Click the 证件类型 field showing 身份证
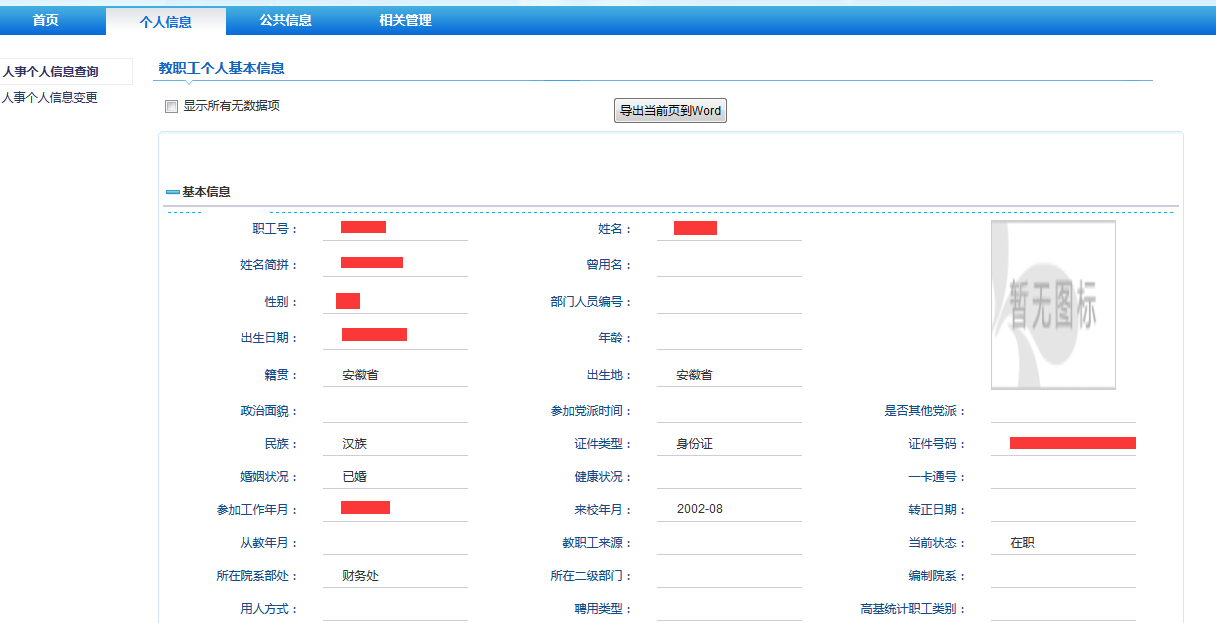Image resolution: width=1216 pixels, height=623 pixels. pyautogui.click(x=729, y=444)
